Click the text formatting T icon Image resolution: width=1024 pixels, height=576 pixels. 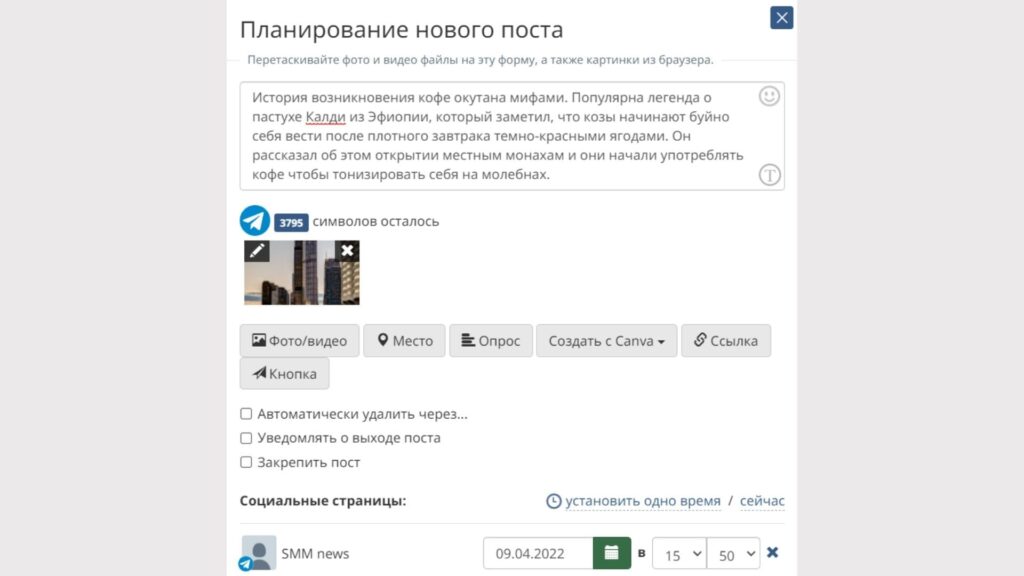pyautogui.click(x=769, y=174)
